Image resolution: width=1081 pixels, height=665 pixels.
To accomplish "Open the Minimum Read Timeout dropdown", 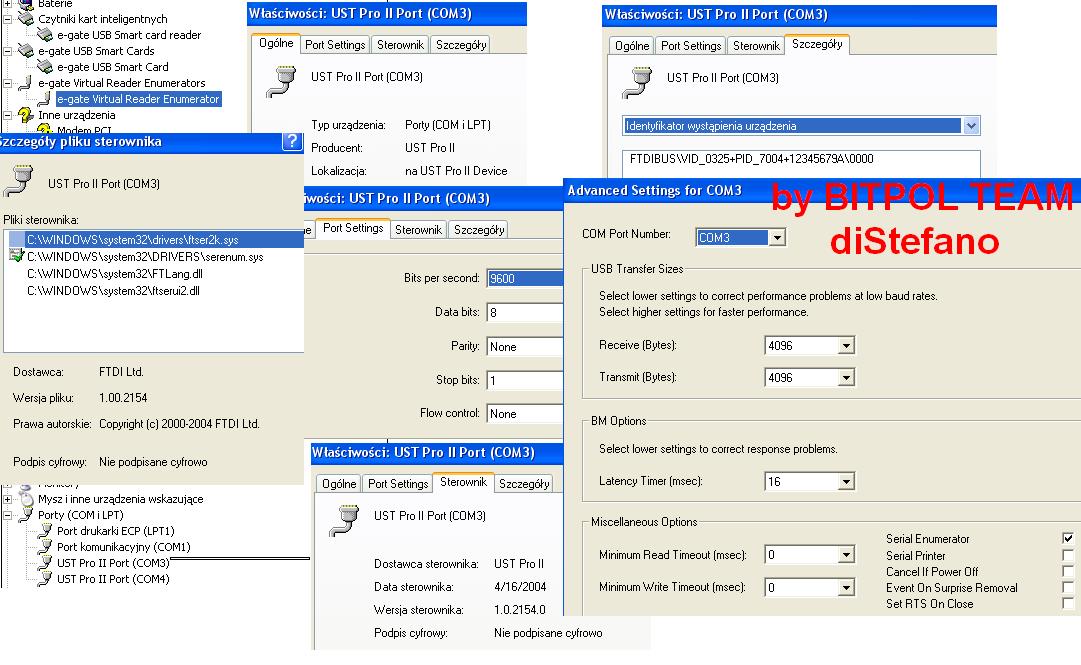I will 846,555.
